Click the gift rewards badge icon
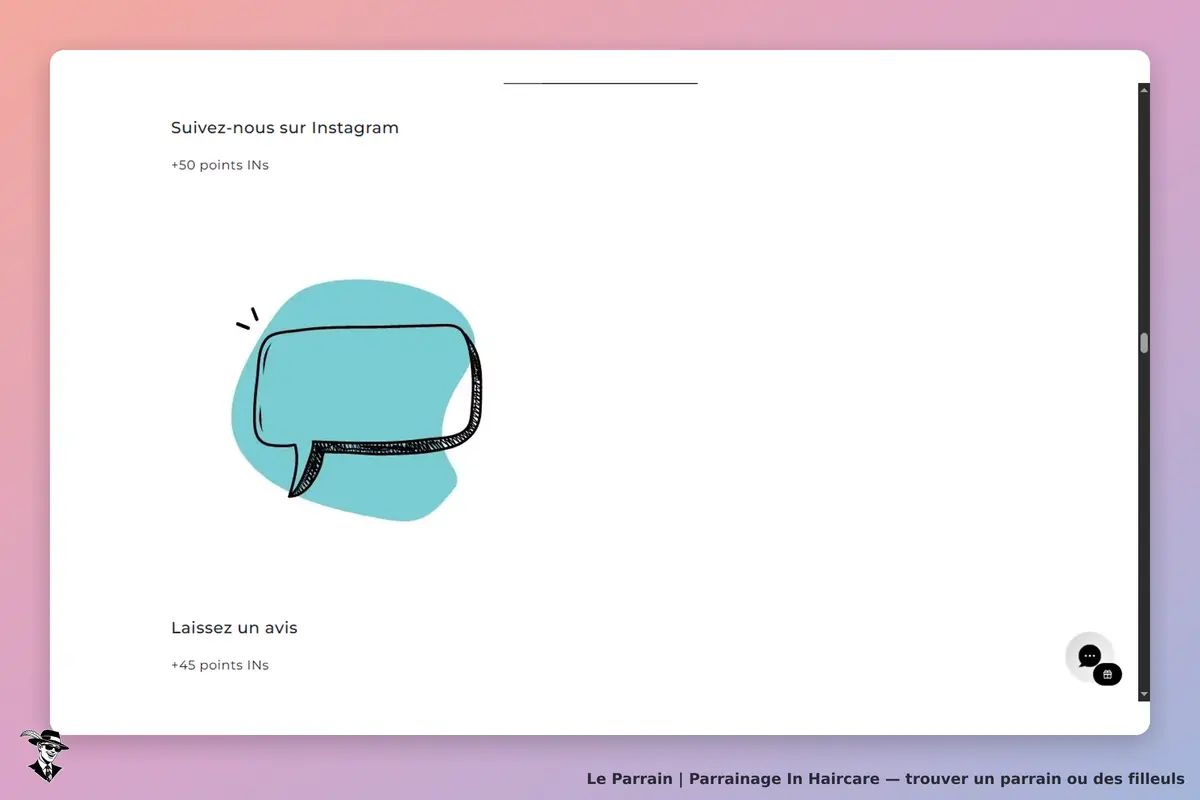 pyautogui.click(x=1107, y=675)
